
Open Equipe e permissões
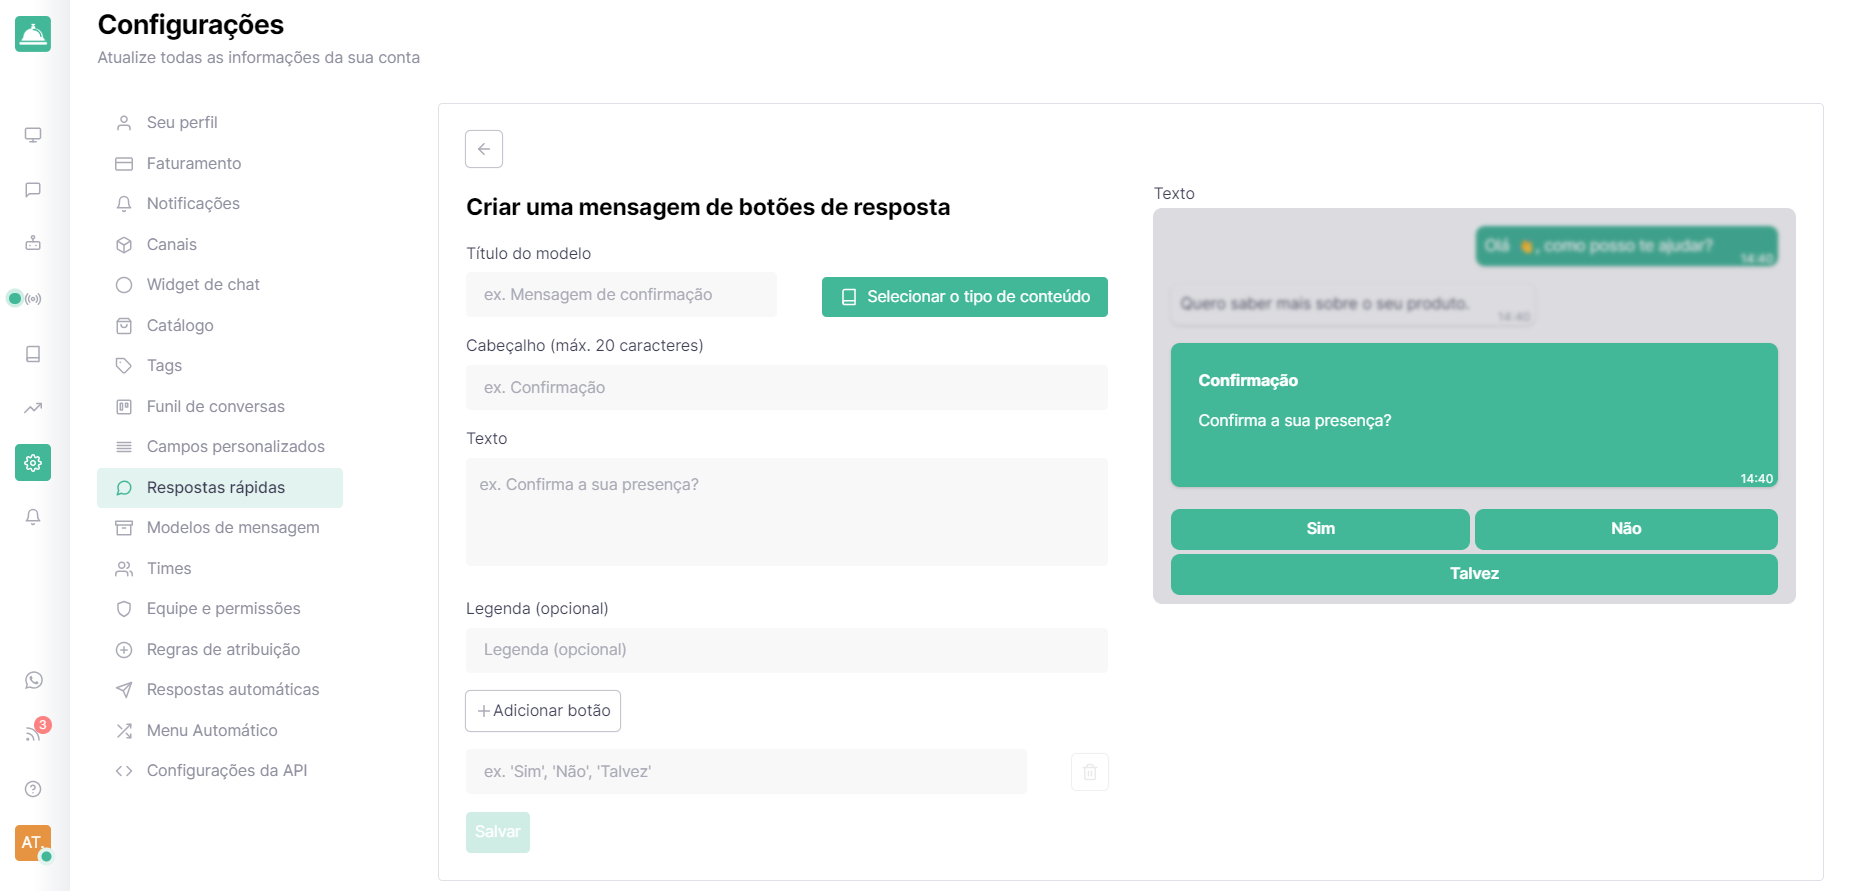220,608
